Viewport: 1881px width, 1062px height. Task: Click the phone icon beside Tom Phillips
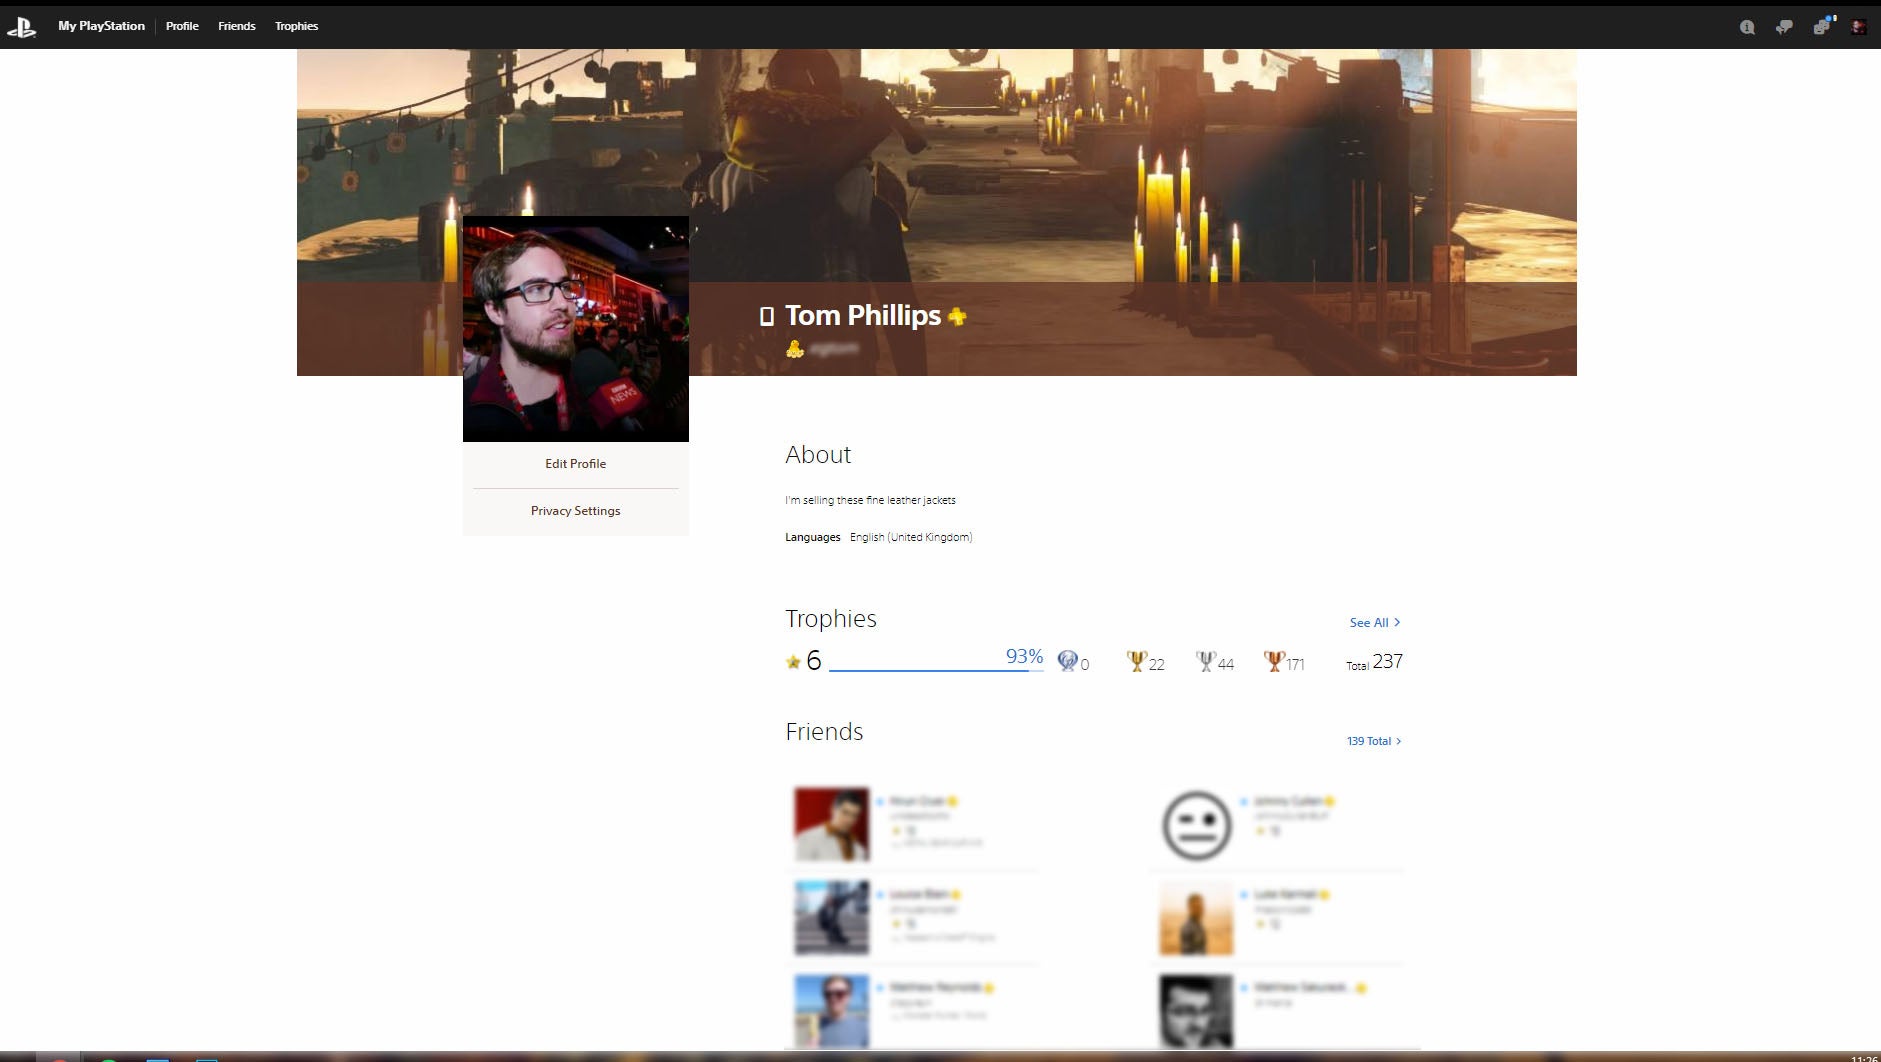pyautogui.click(x=767, y=317)
